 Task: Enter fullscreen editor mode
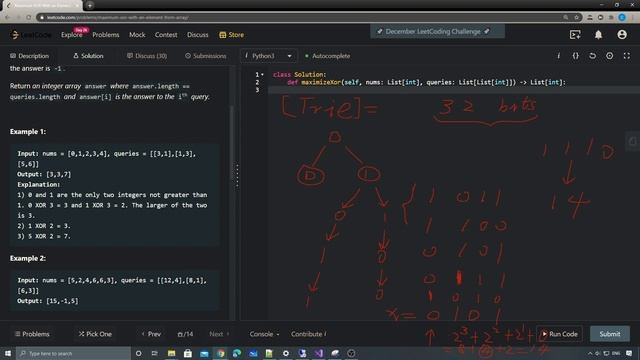point(627,56)
